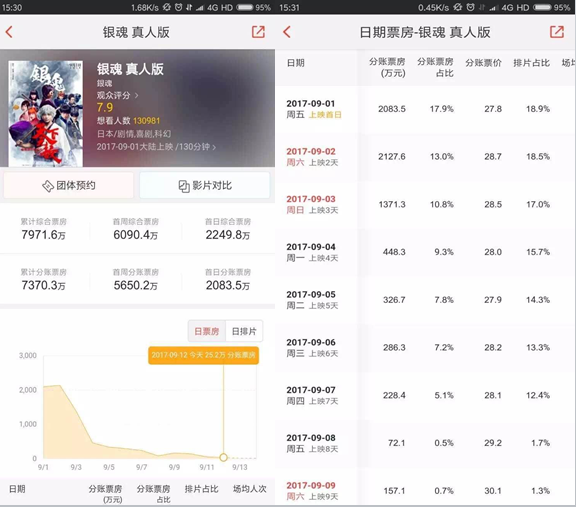Tap the 18.9% screening share cell

click(538, 109)
